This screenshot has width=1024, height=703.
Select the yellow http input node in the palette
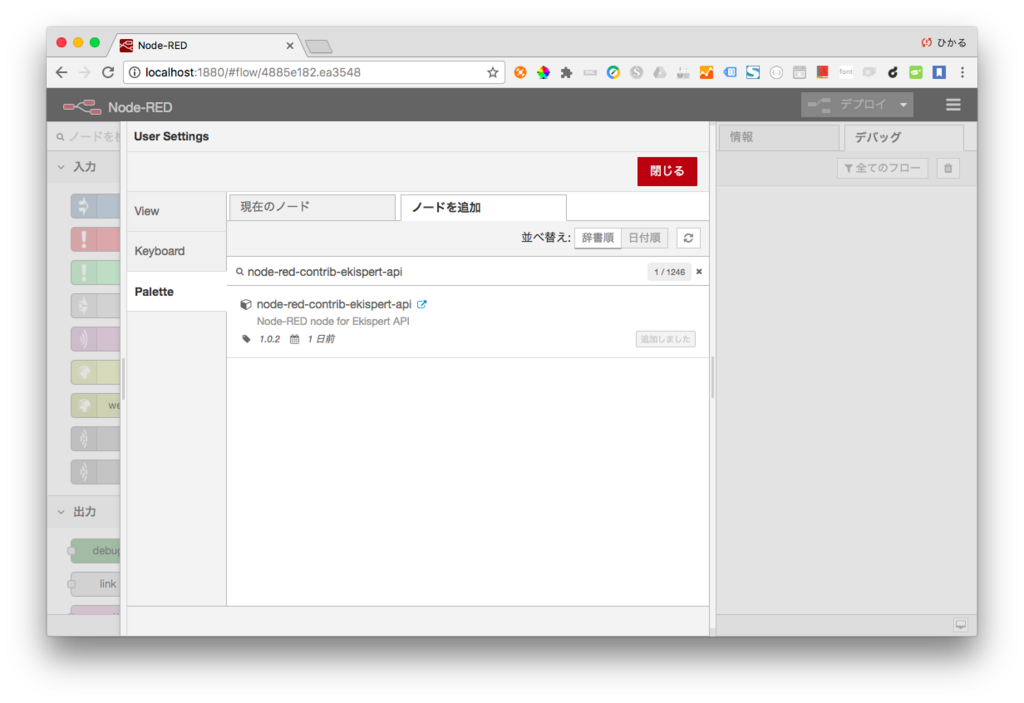tap(95, 372)
